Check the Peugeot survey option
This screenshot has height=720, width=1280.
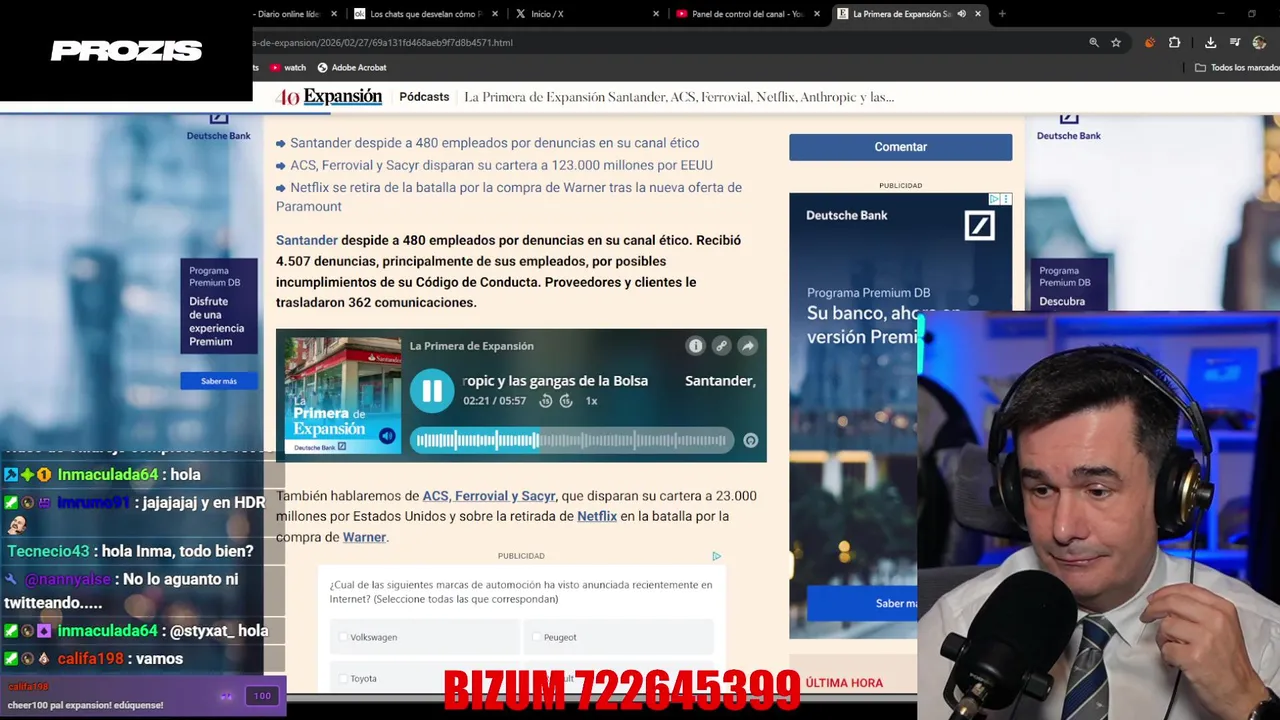(x=619, y=637)
